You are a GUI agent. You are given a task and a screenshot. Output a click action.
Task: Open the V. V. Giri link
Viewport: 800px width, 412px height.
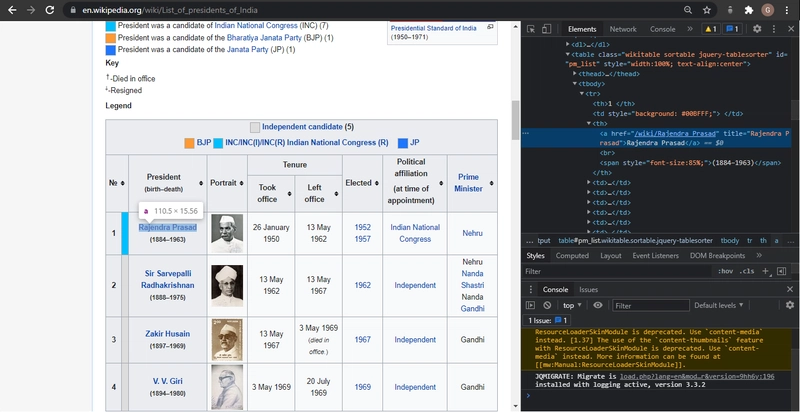click(167, 381)
